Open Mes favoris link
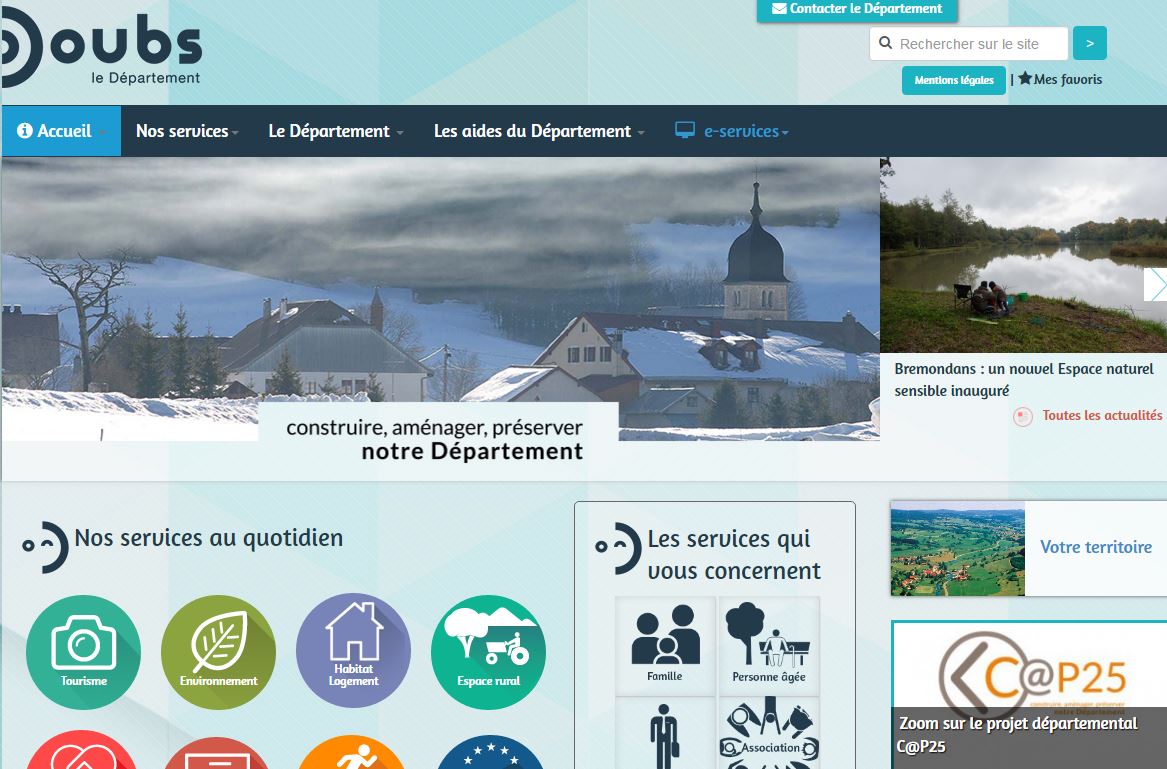The height and width of the screenshot is (769, 1167). point(1067,79)
